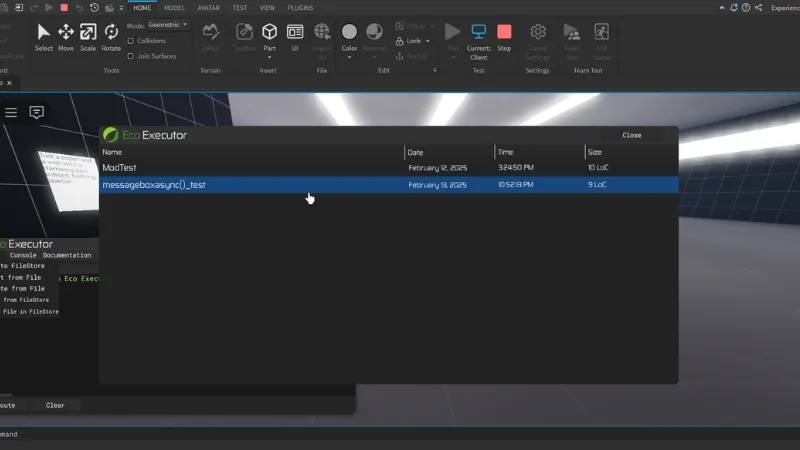Open the in-game hamburger menu
This screenshot has width=800, height=450.
point(11,112)
